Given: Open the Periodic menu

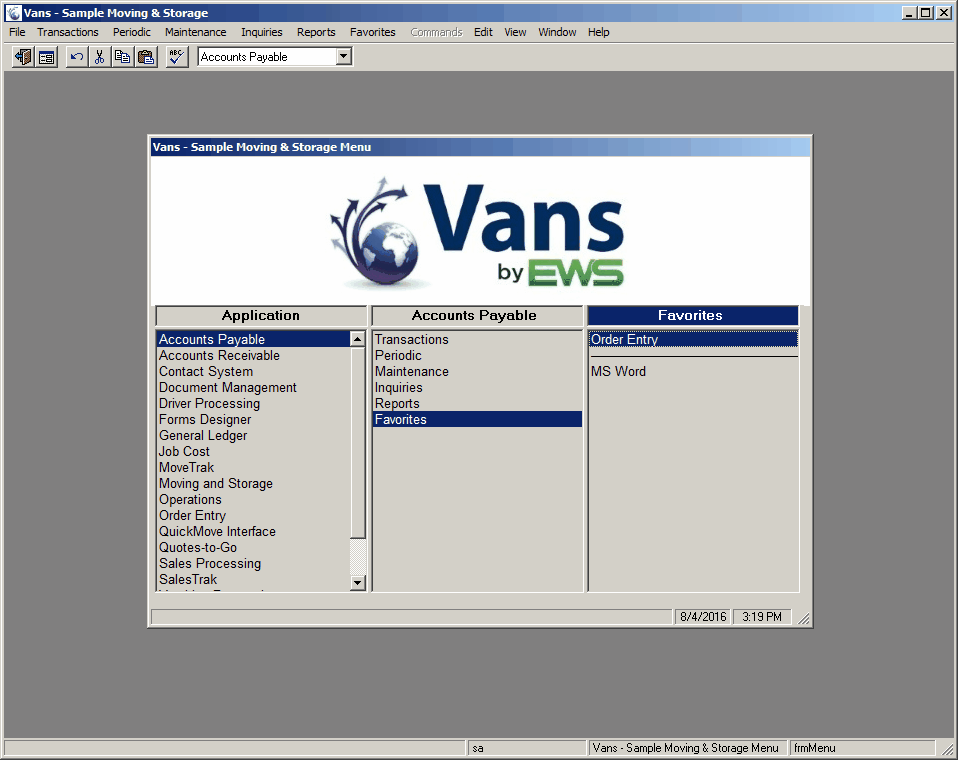Looking at the screenshot, I should pos(131,32).
